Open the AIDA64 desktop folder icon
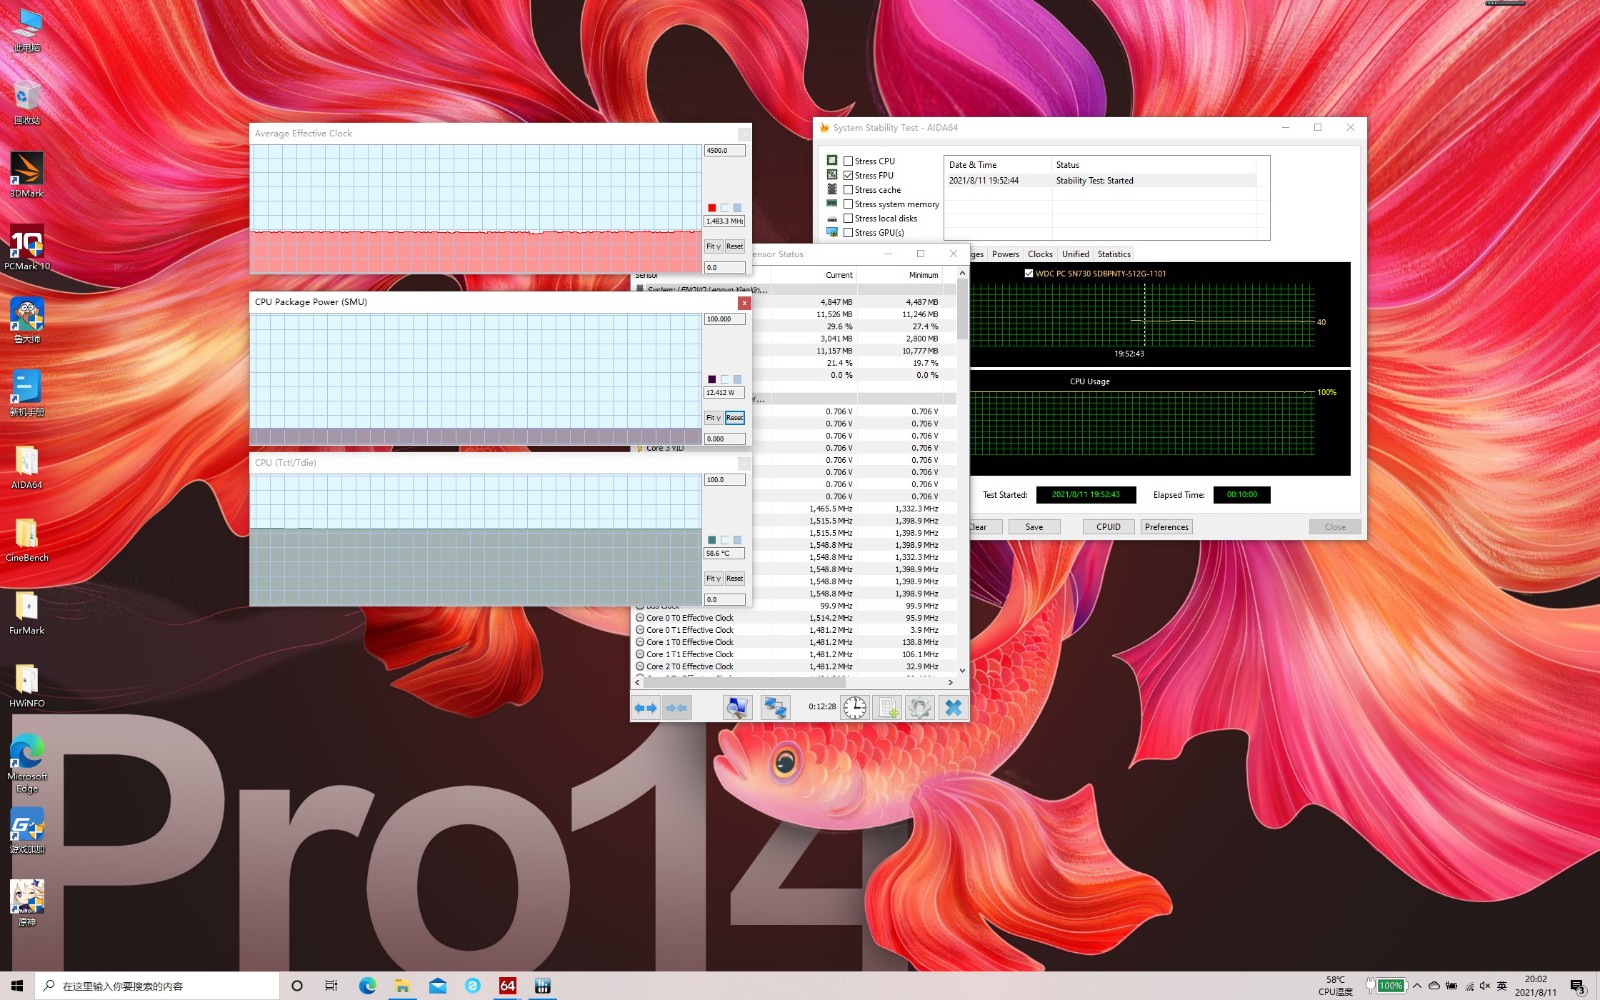The width and height of the screenshot is (1600, 1000). point(27,466)
